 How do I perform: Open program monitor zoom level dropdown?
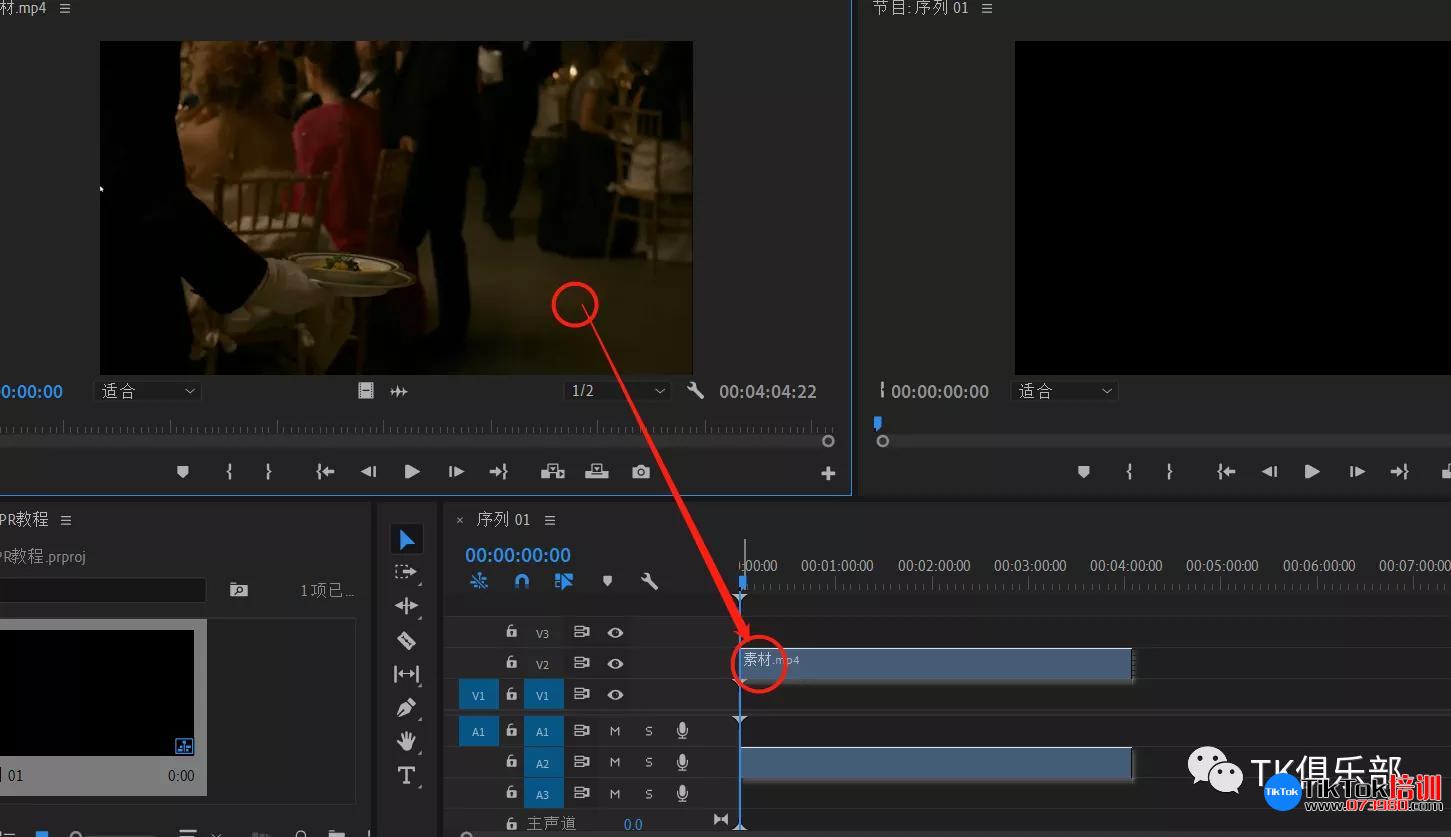tap(1064, 391)
